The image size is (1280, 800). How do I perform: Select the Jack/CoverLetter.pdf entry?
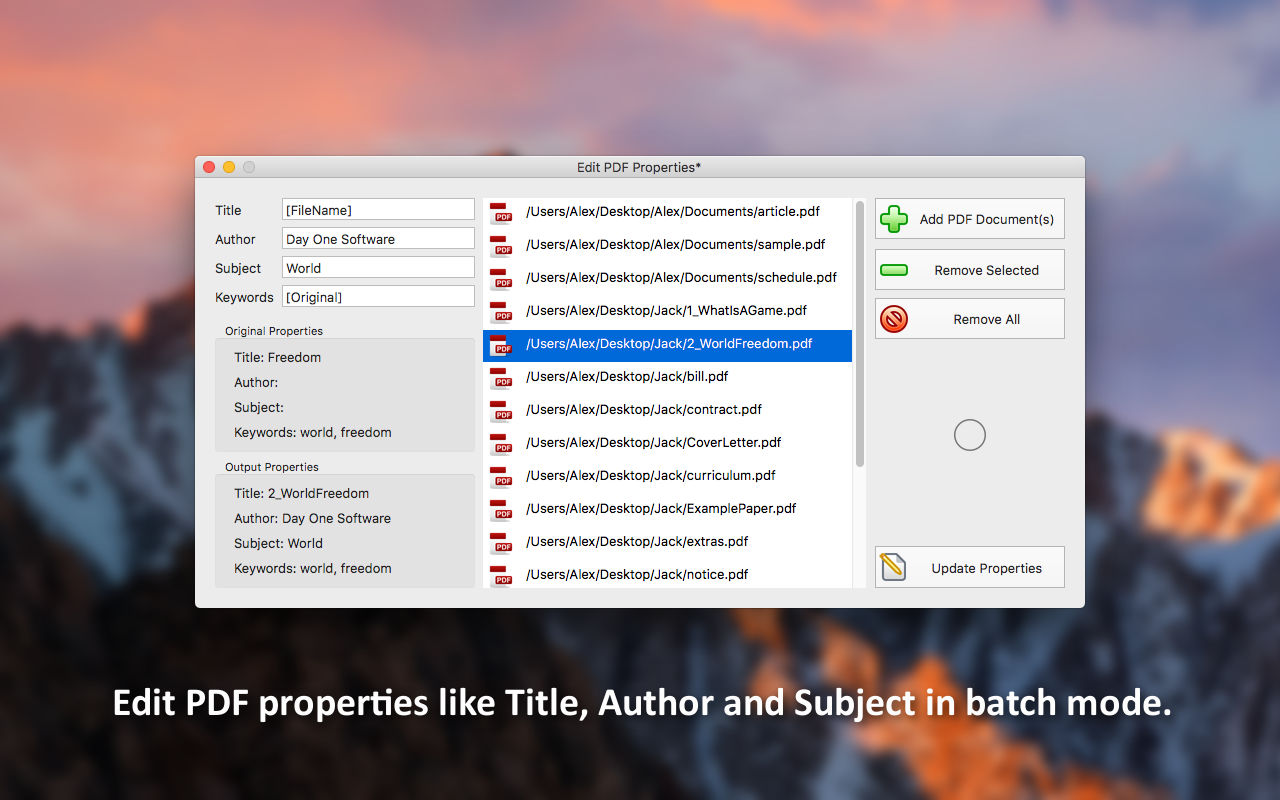(667, 443)
